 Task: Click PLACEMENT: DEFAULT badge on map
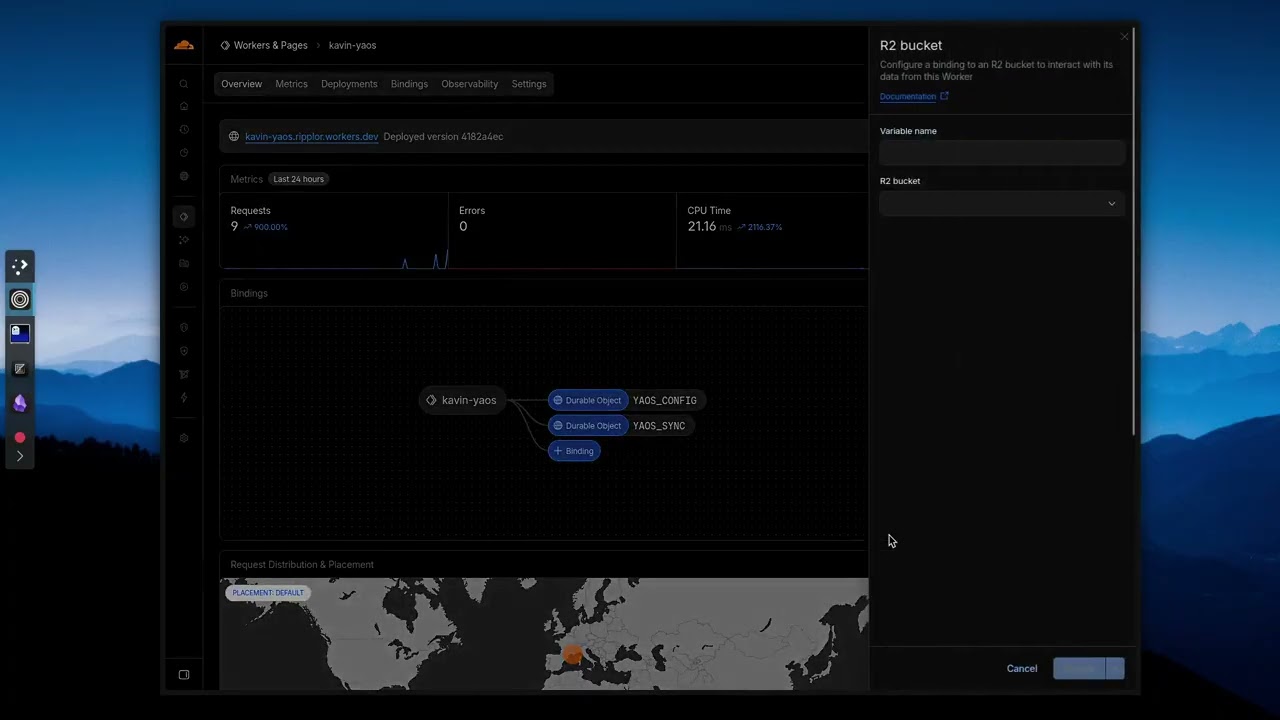[268, 592]
